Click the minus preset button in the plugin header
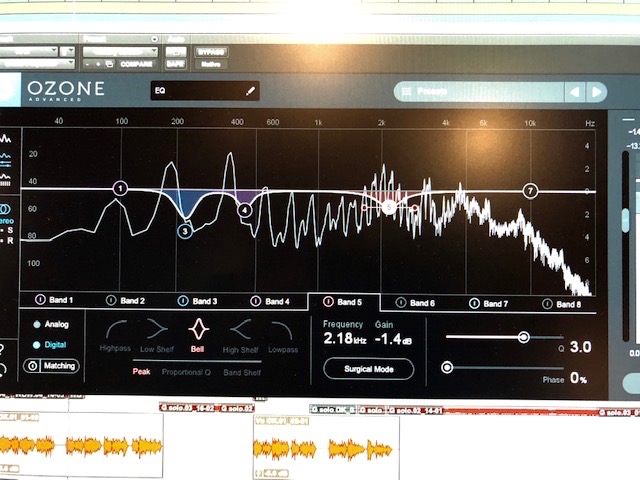This screenshot has height=480, width=640. (87, 64)
